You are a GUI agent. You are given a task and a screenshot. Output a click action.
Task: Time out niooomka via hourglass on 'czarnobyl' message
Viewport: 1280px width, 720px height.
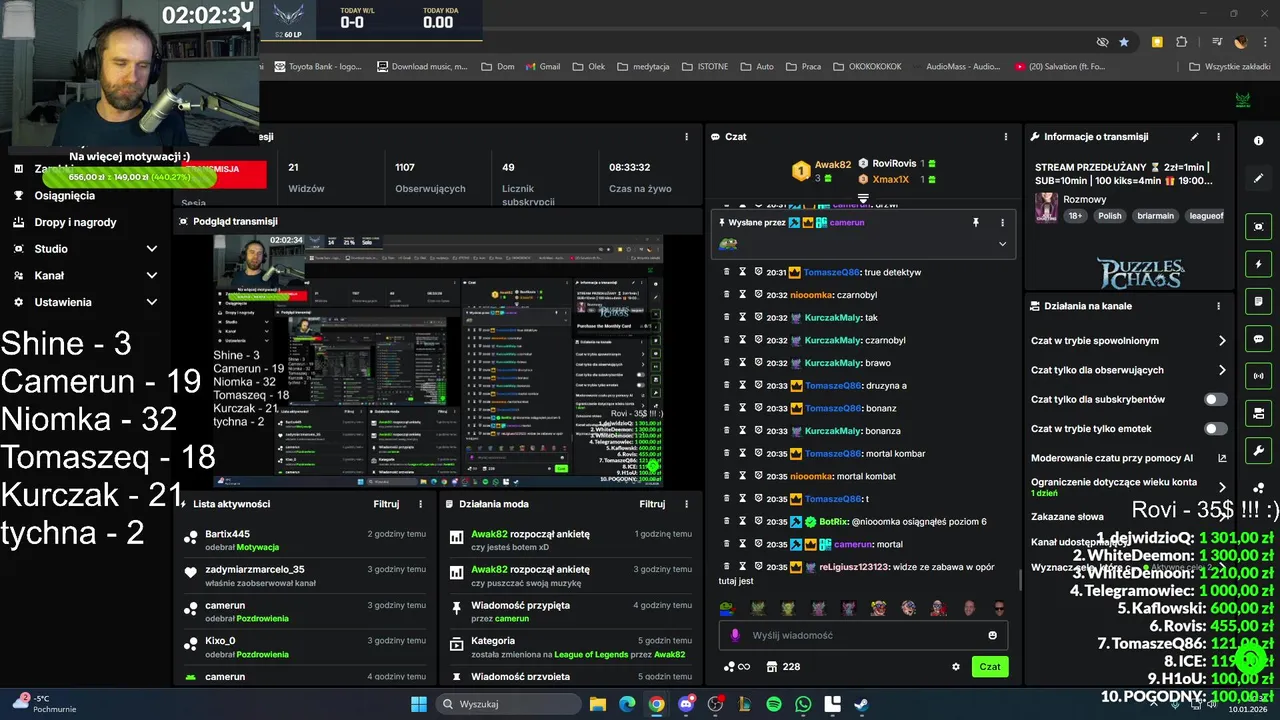[743, 294]
